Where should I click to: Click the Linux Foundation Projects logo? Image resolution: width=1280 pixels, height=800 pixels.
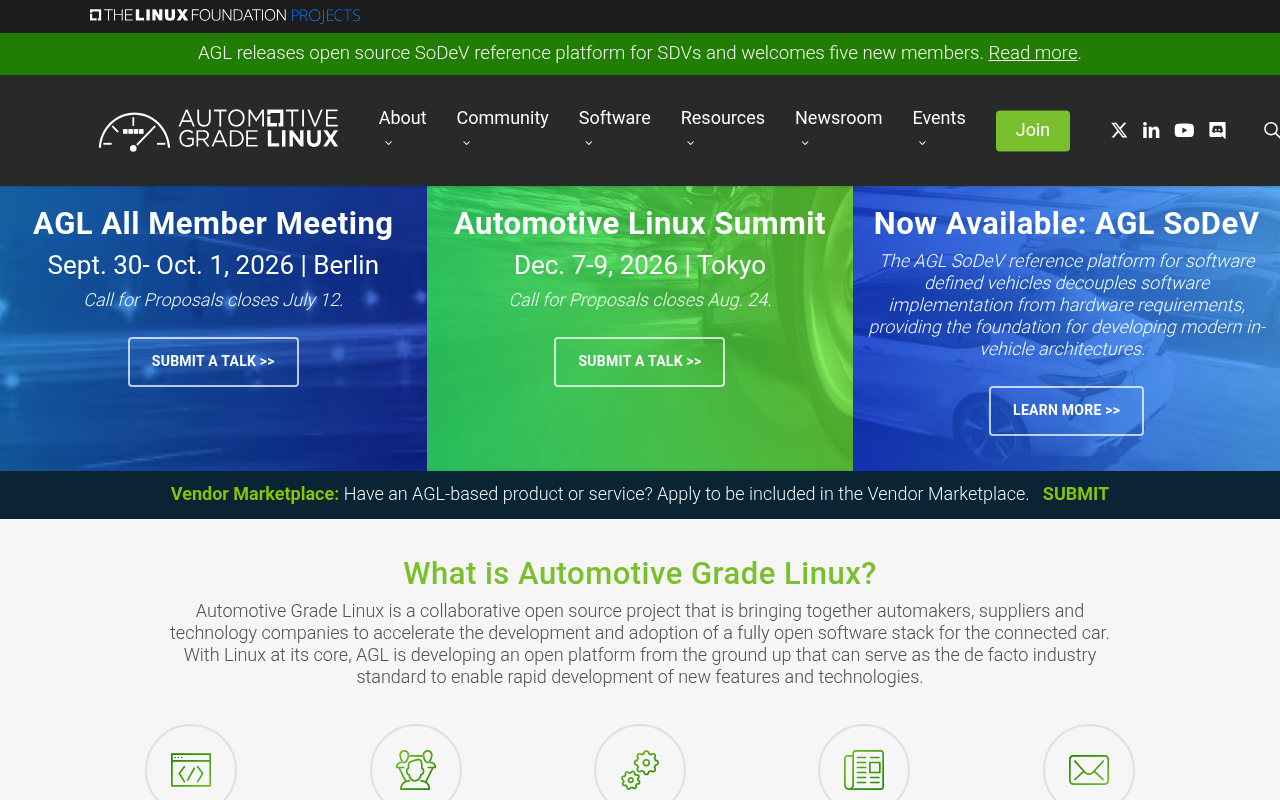pos(225,15)
